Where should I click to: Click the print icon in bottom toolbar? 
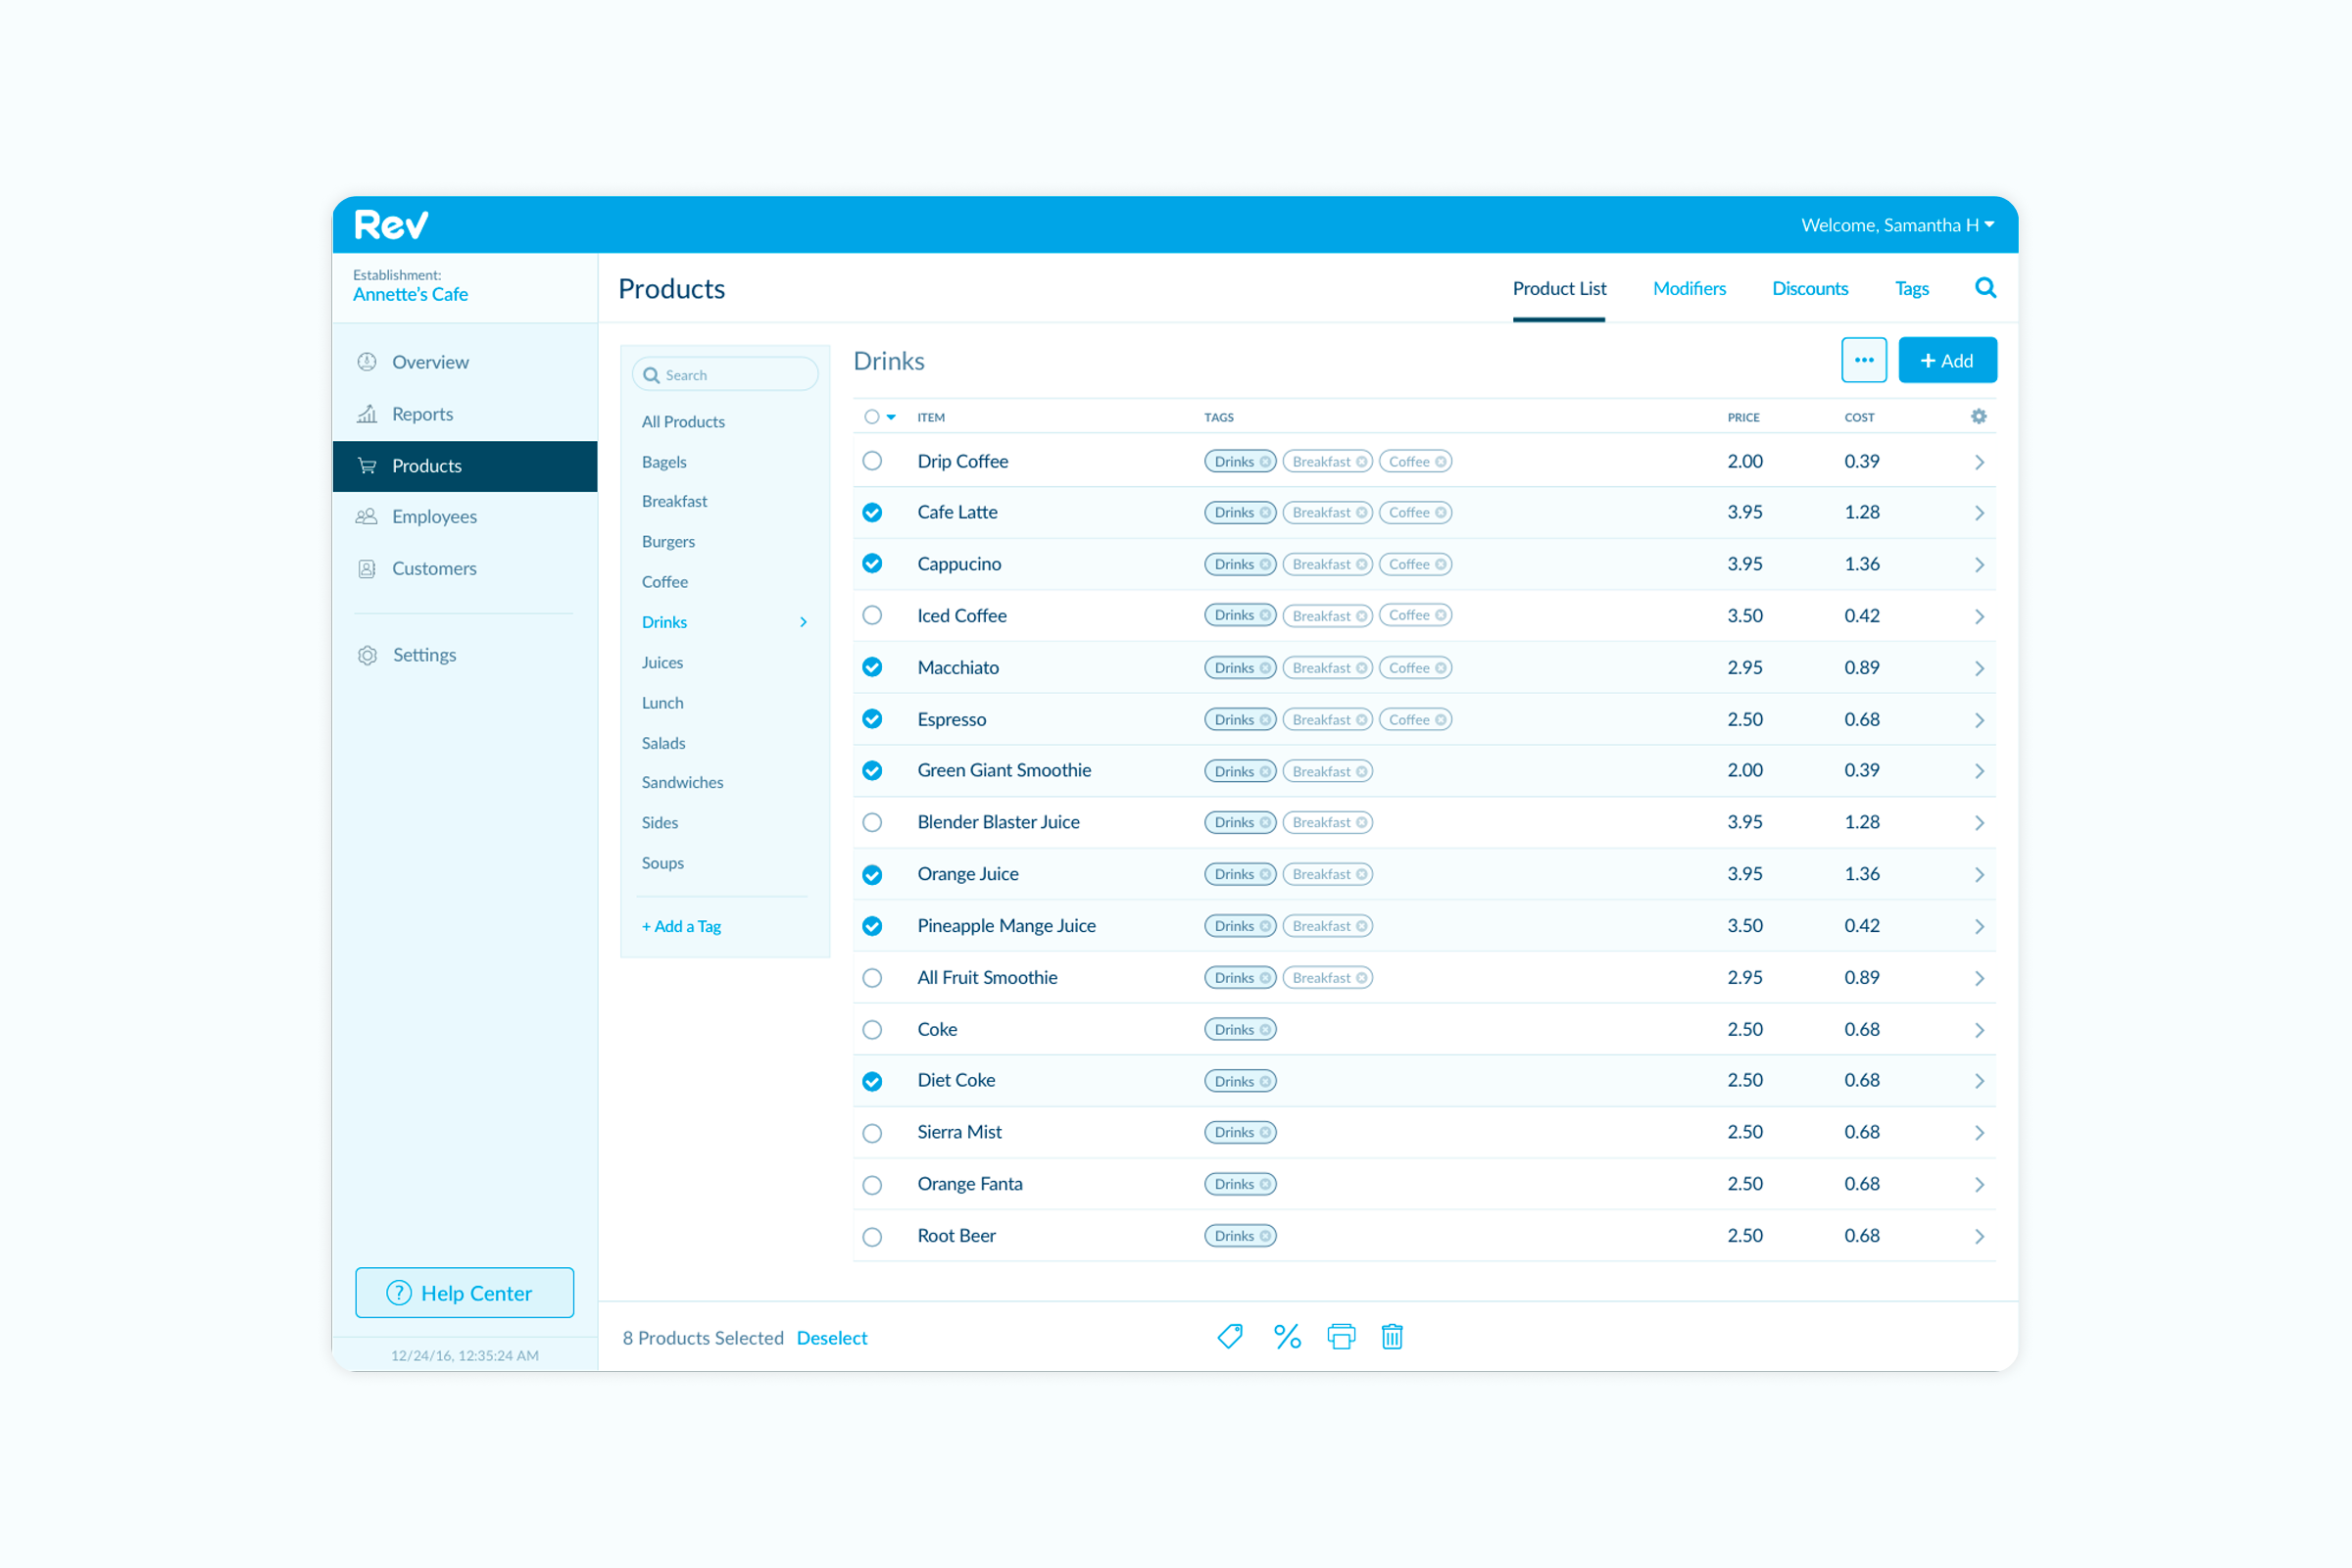pos(1341,1337)
